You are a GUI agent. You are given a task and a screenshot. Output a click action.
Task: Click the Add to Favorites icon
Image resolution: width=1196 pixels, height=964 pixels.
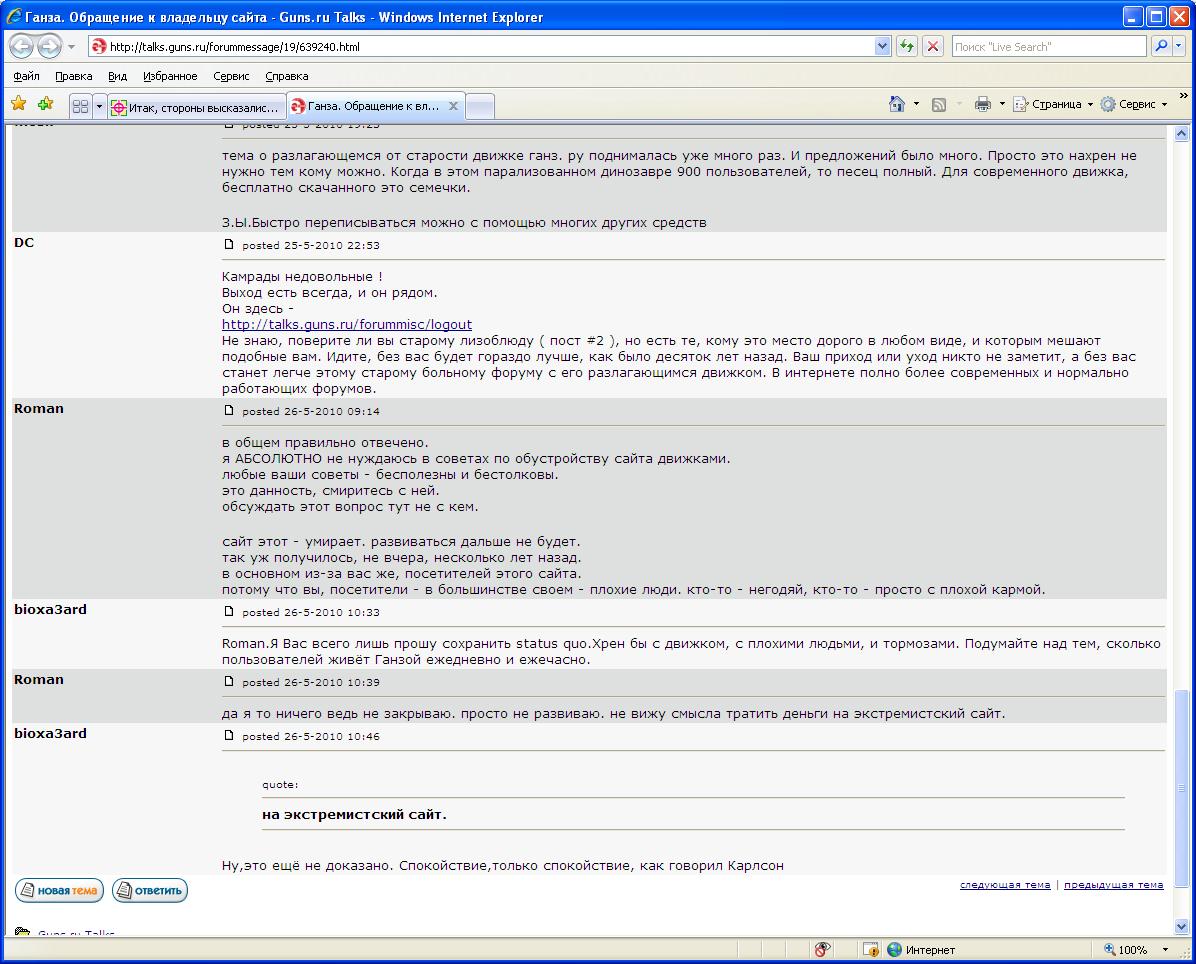(x=45, y=104)
